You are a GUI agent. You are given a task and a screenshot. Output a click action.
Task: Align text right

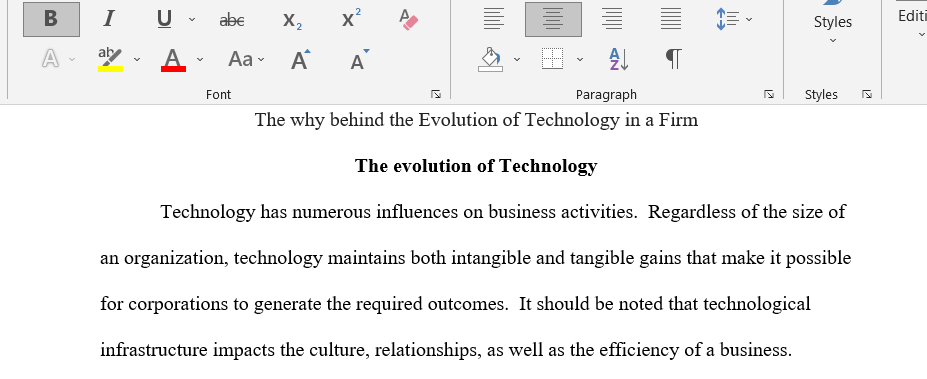(612, 20)
